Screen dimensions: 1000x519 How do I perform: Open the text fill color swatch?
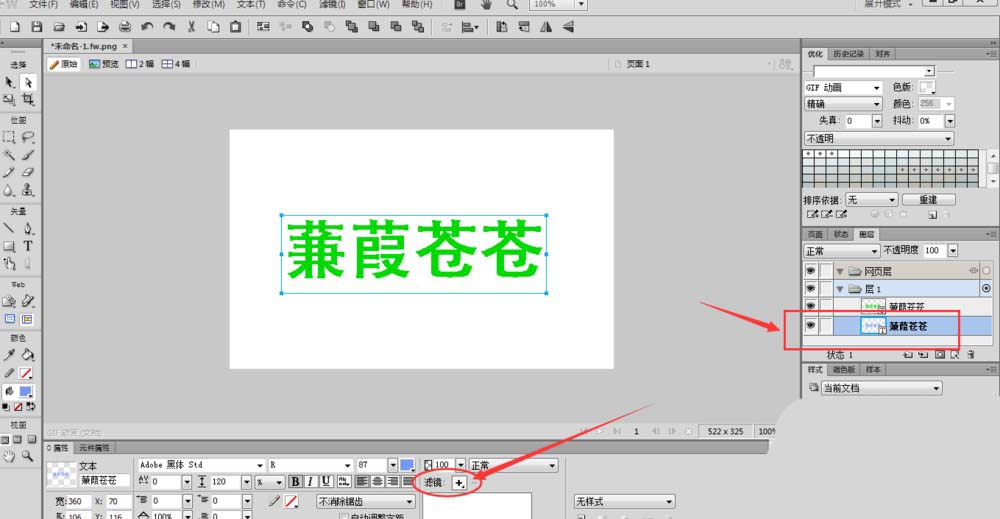coord(407,466)
